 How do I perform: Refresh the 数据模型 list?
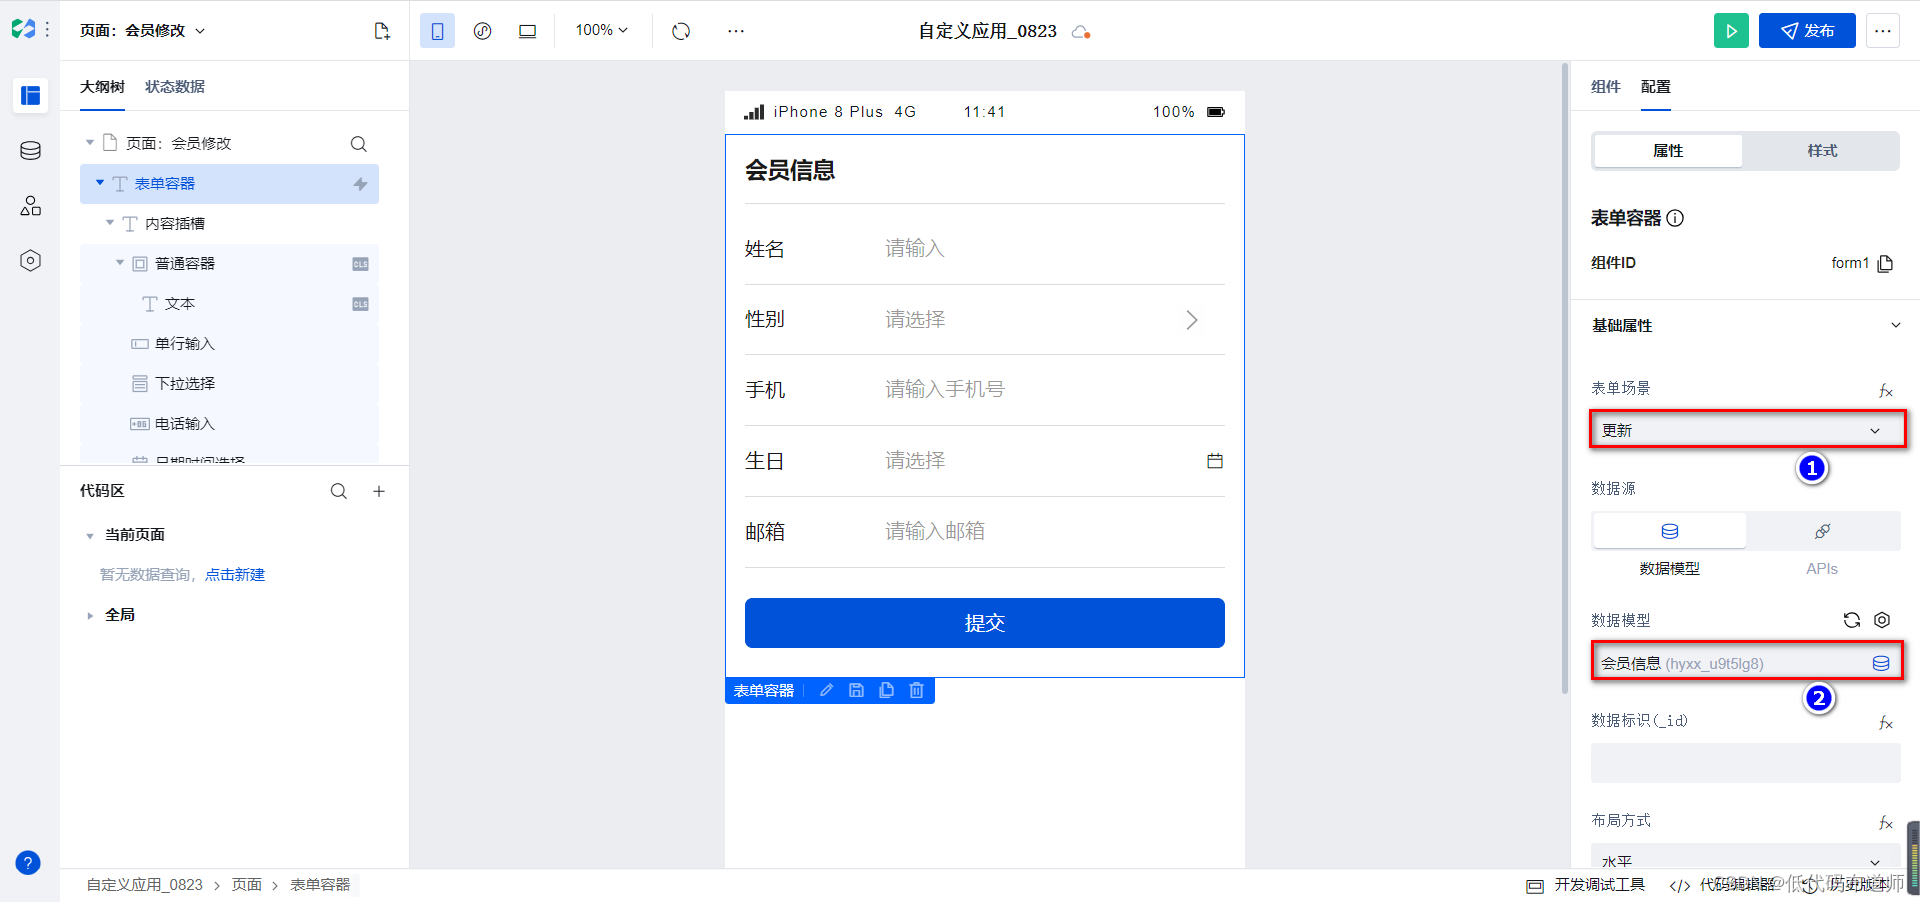(1852, 620)
